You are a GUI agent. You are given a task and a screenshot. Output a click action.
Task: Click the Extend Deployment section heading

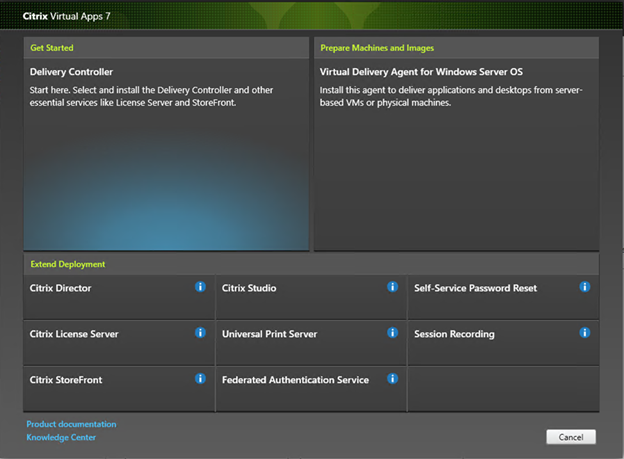pos(68,264)
